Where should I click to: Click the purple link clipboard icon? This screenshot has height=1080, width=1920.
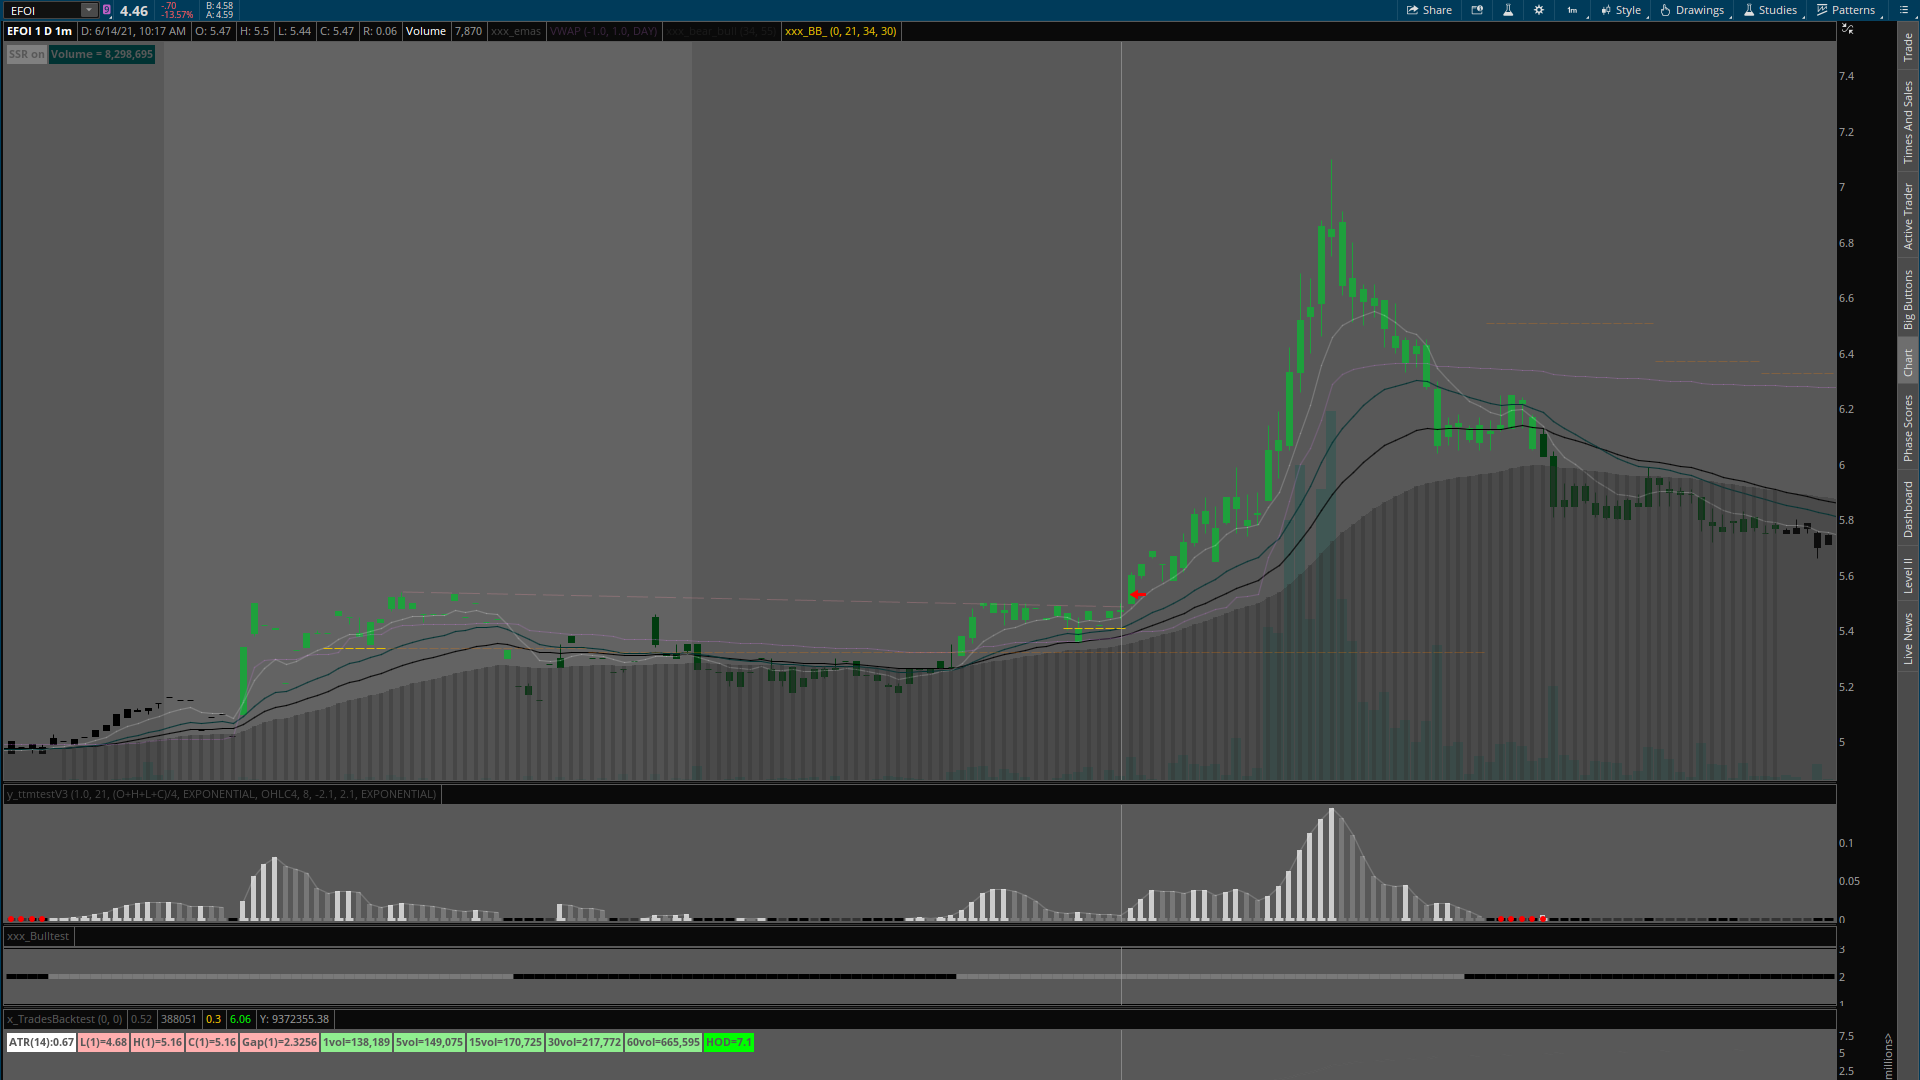pyautogui.click(x=107, y=10)
